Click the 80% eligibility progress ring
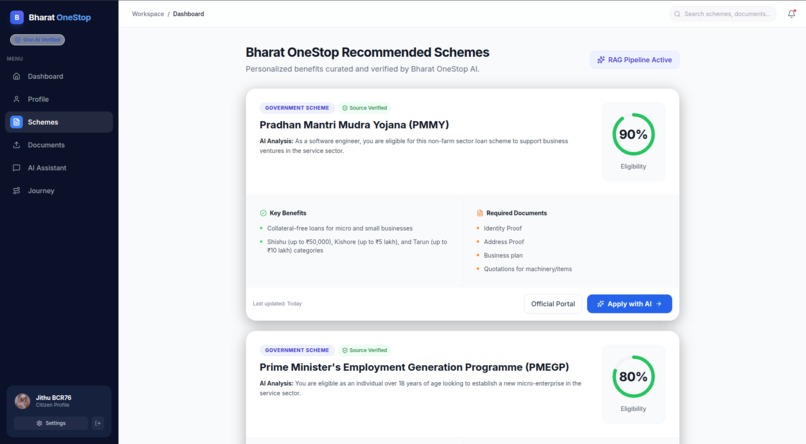Image resolution: width=806 pixels, height=444 pixels. [x=633, y=377]
